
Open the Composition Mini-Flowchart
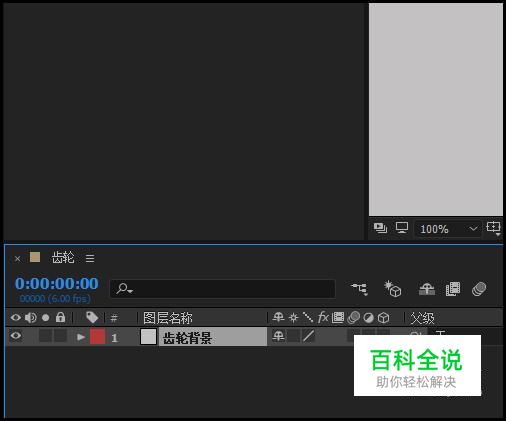360,289
